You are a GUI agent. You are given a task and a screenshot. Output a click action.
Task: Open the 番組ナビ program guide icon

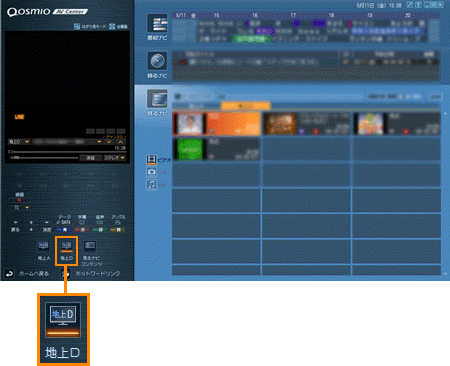157,23
